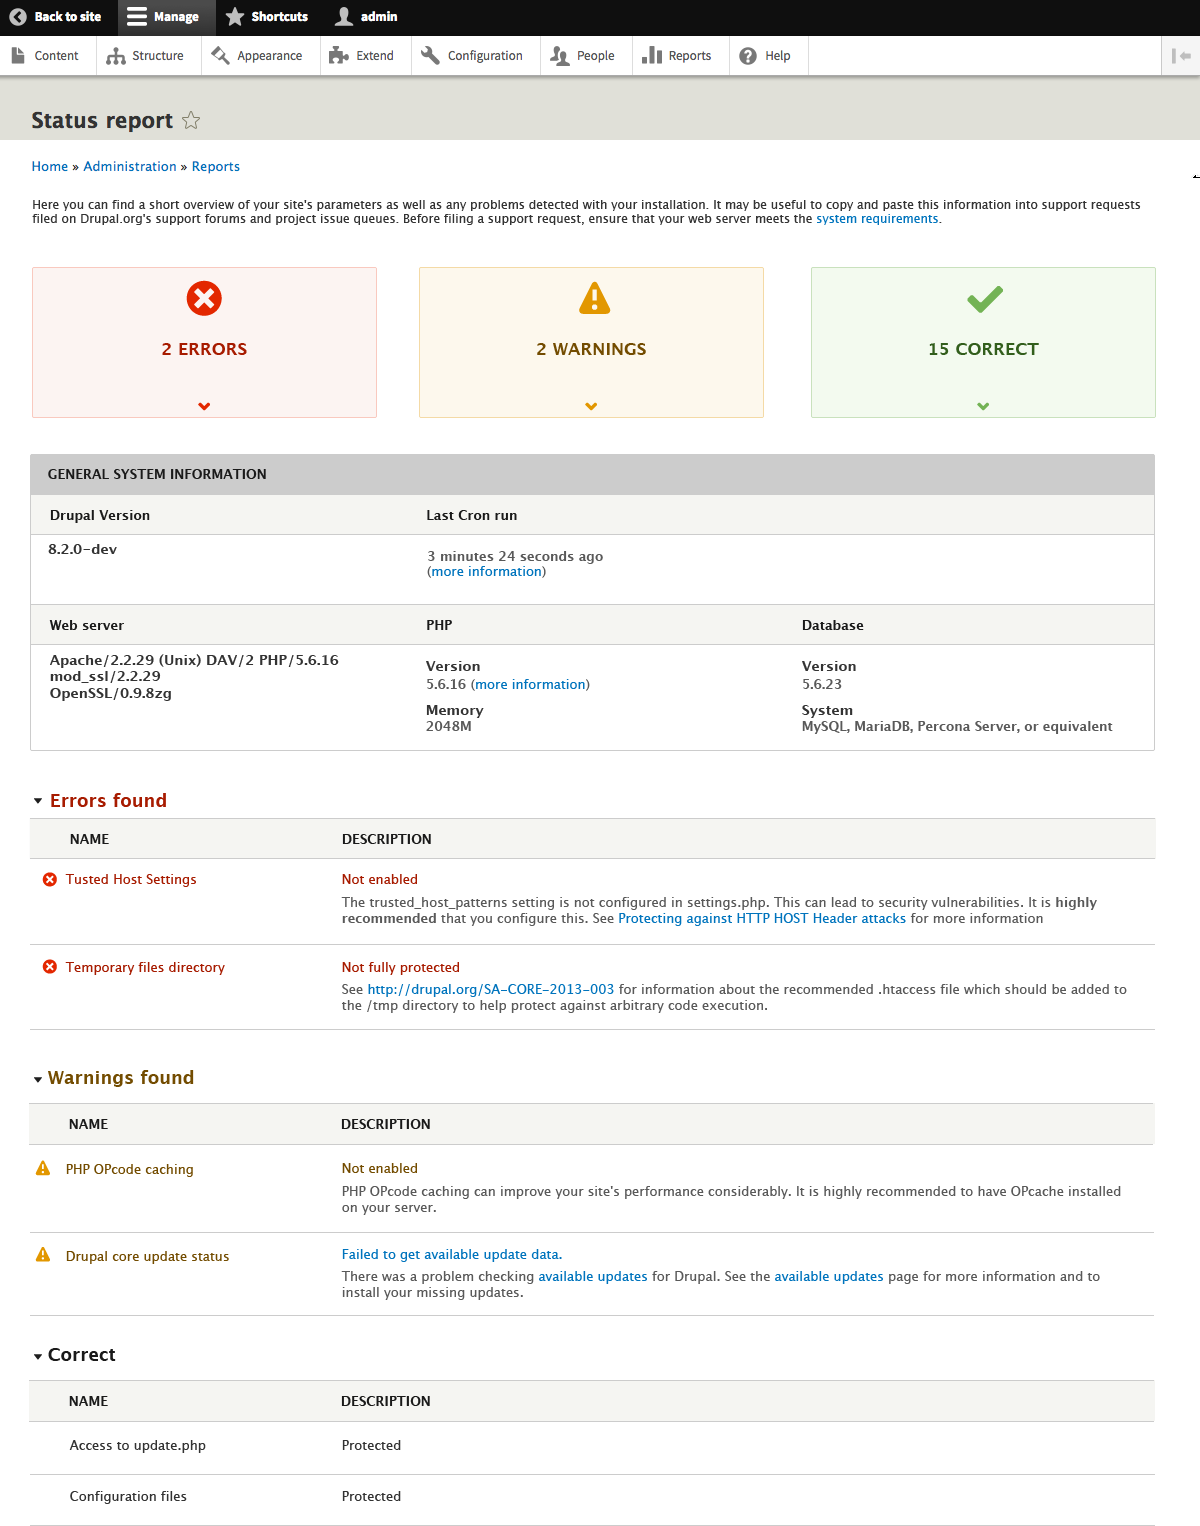Image resolution: width=1200 pixels, height=1526 pixels.
Task: Click the 15 CORRECT summary text
Action: pyautogui.click(x=983, y=349)
